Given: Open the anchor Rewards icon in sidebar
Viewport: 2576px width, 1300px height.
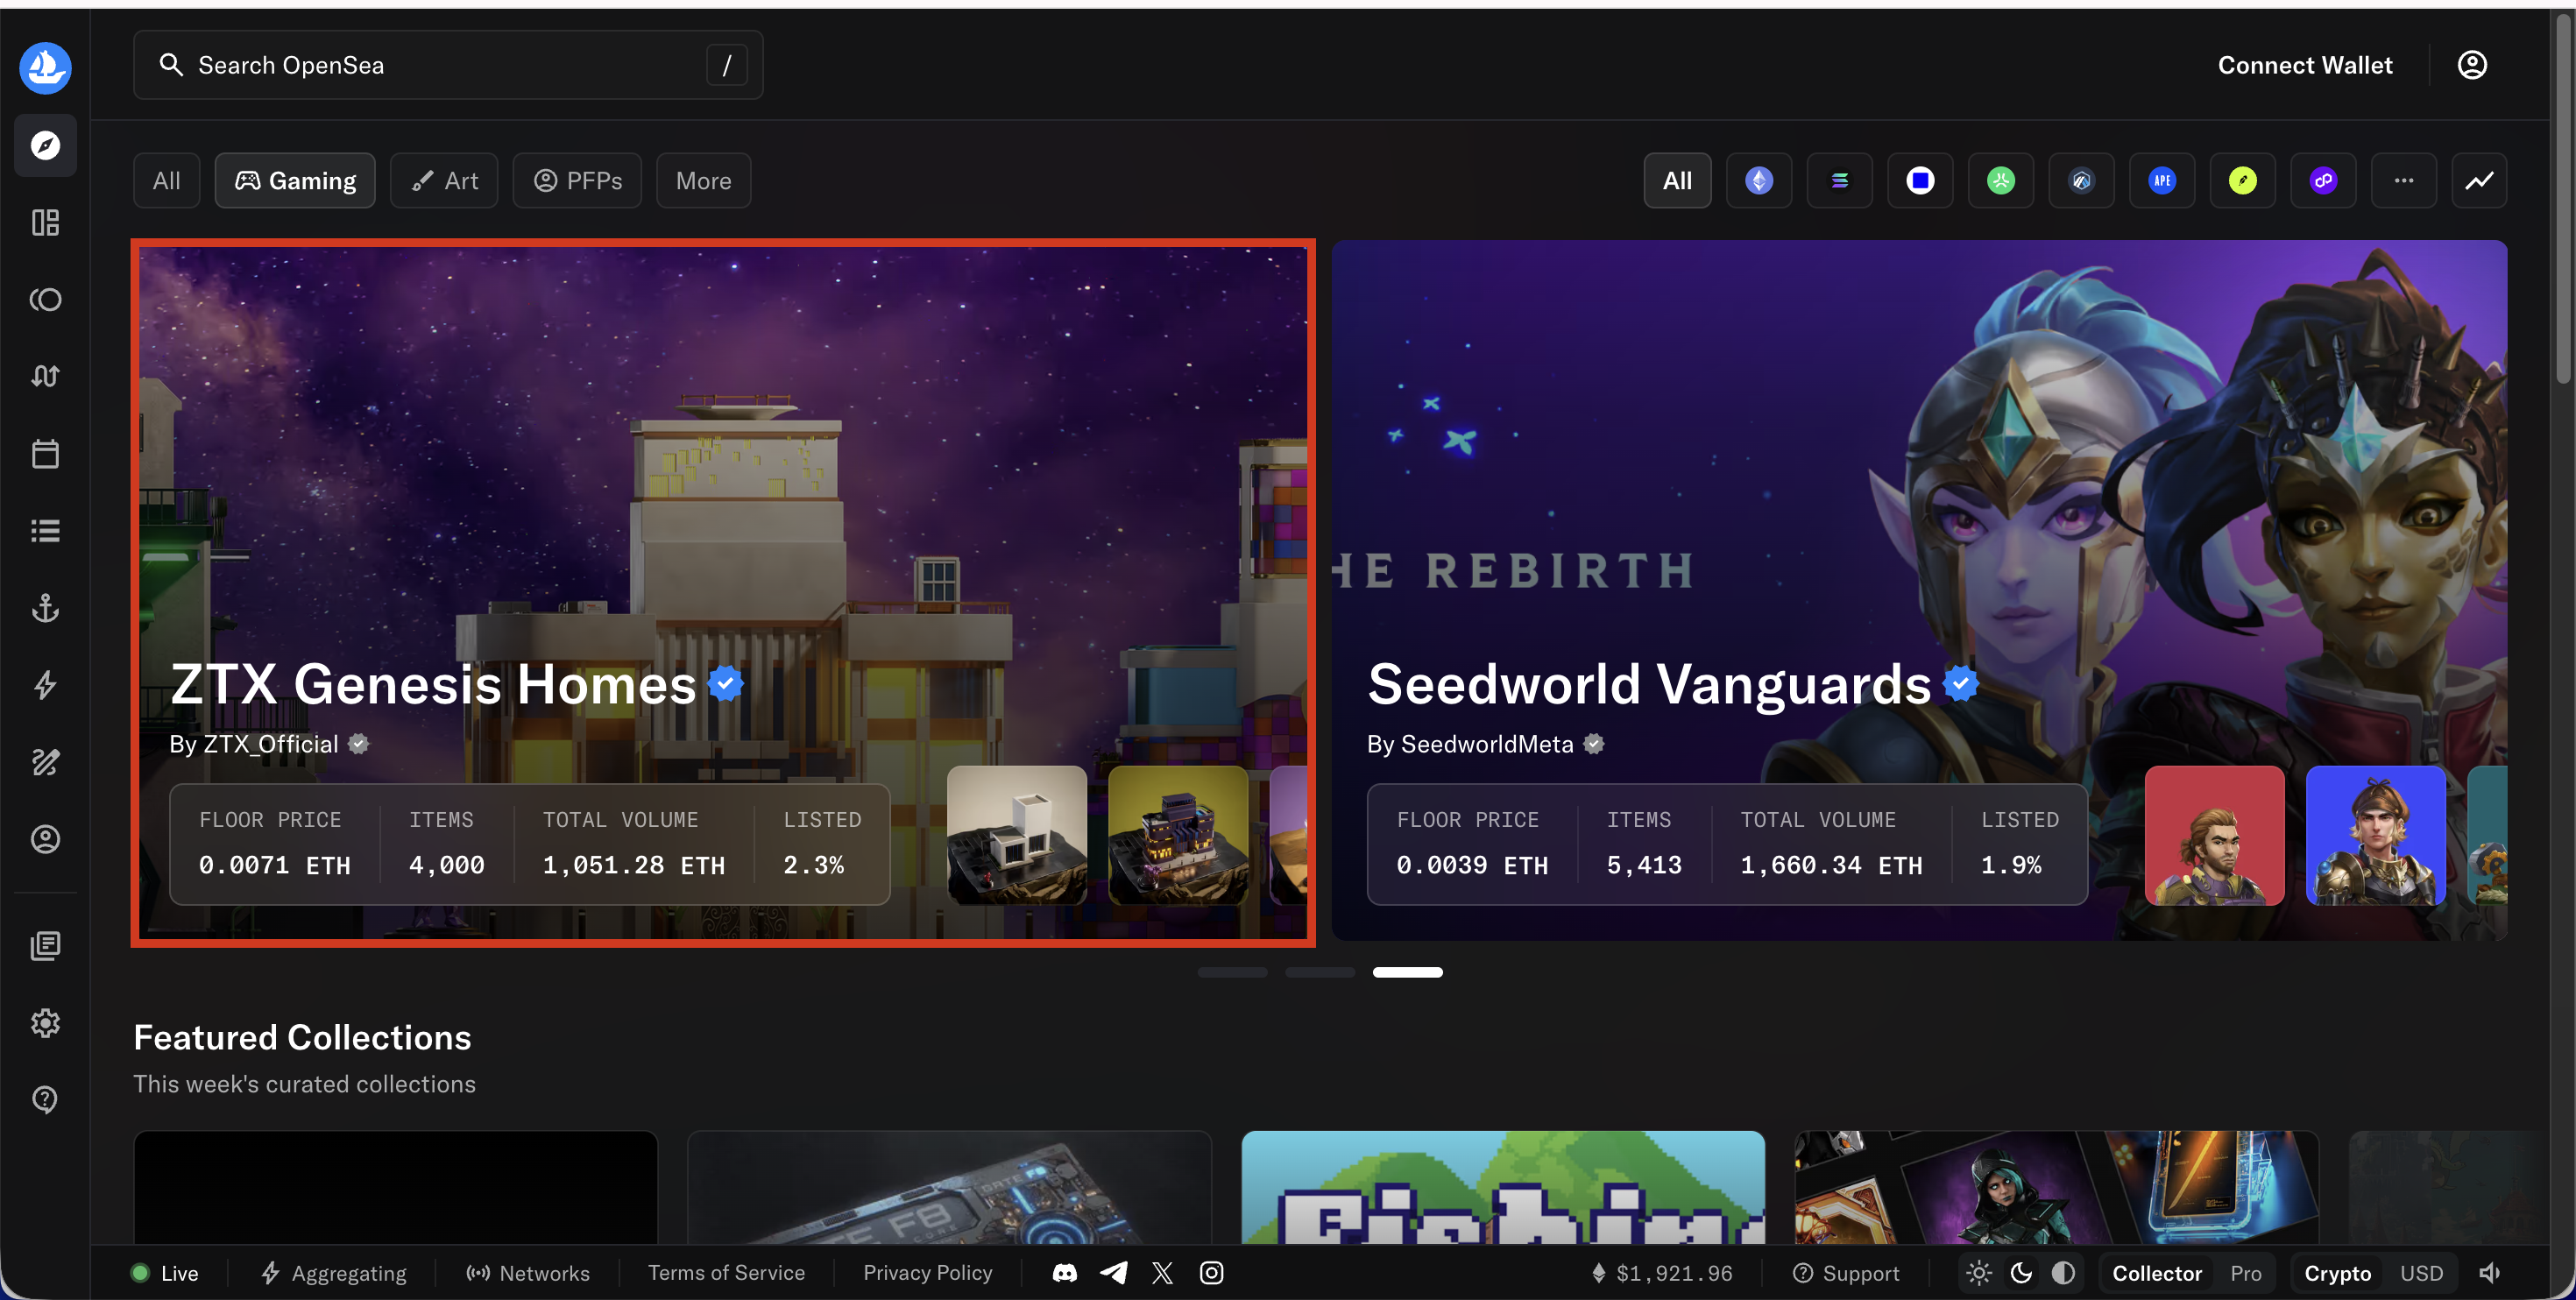Looking at the screenshot, I should click(x=45, y=607).
